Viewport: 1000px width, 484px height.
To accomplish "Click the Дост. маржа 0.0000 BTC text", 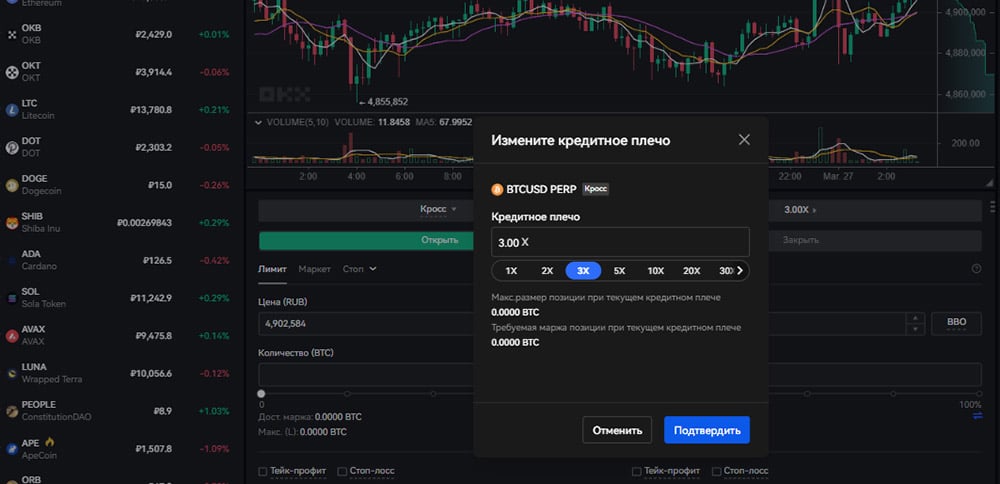I will (x=309, y=417).
